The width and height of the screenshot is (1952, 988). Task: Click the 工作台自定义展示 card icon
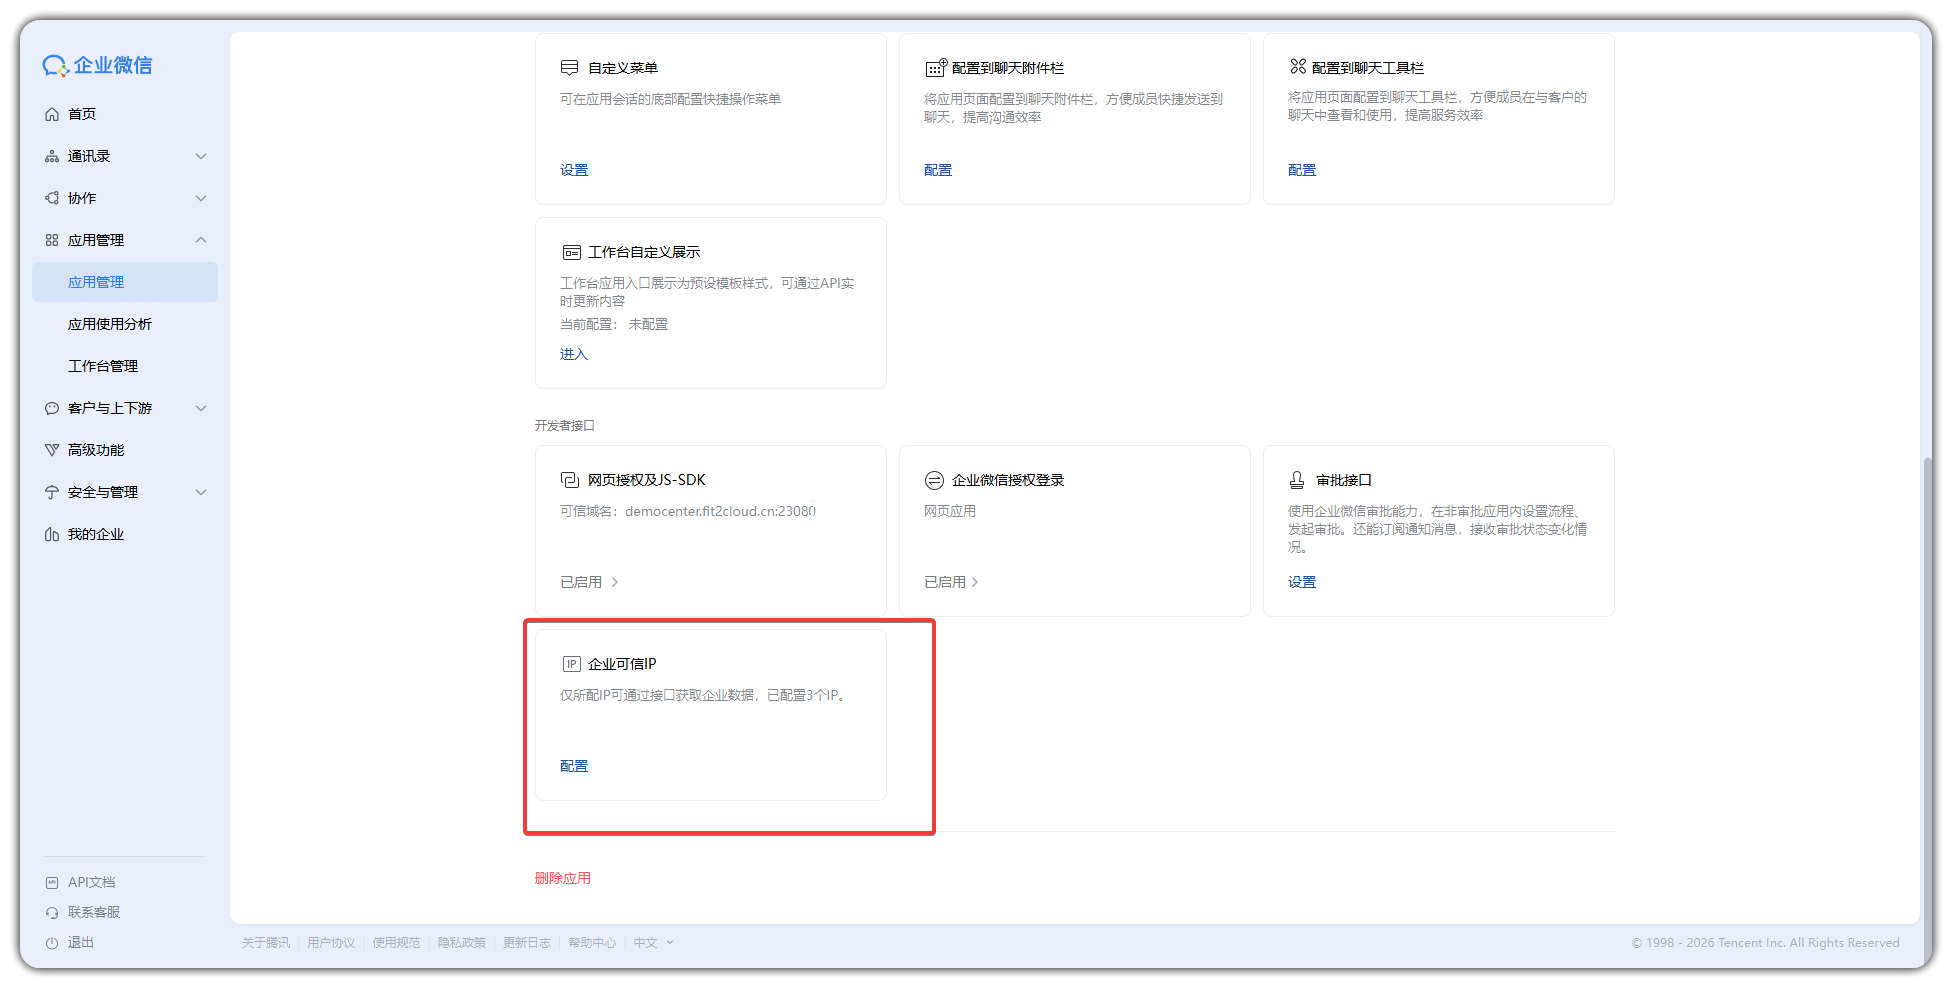click(569, 251)
